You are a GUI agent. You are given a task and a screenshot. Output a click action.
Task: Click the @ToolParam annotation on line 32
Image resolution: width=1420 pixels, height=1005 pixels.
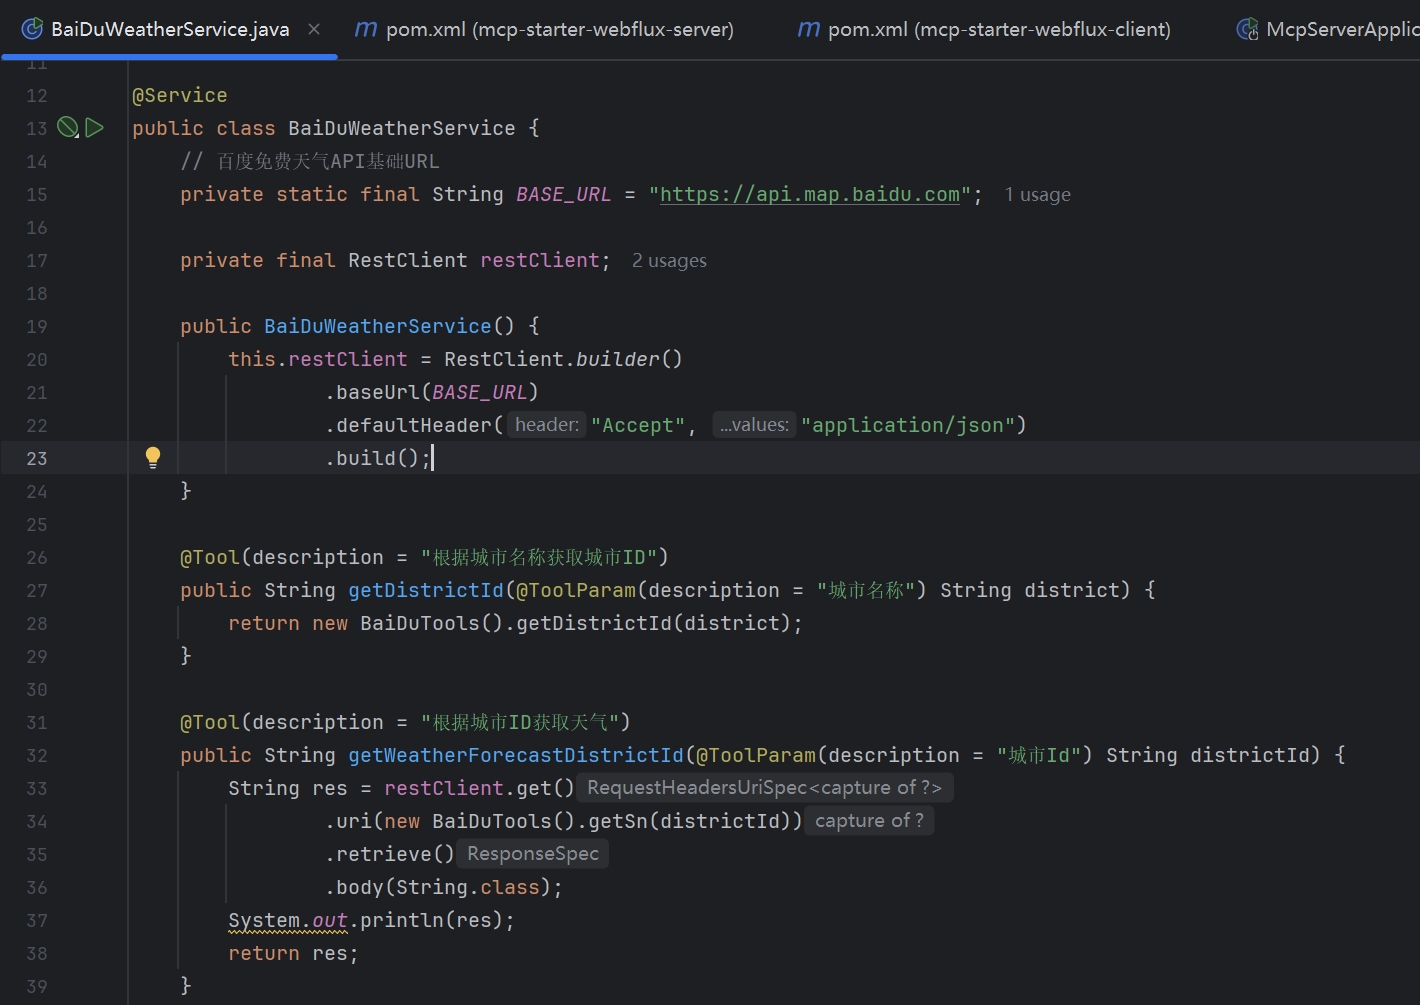coord(756,755)
